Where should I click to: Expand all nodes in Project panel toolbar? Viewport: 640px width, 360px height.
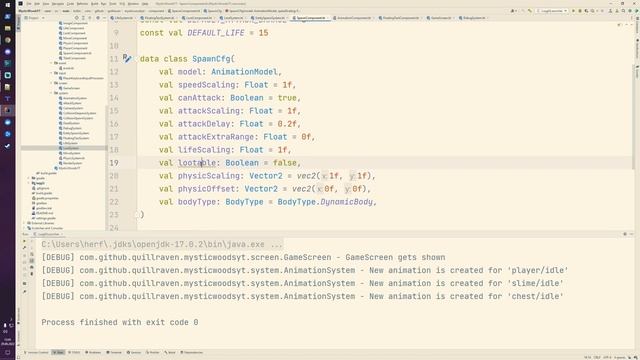click(83, 18)
